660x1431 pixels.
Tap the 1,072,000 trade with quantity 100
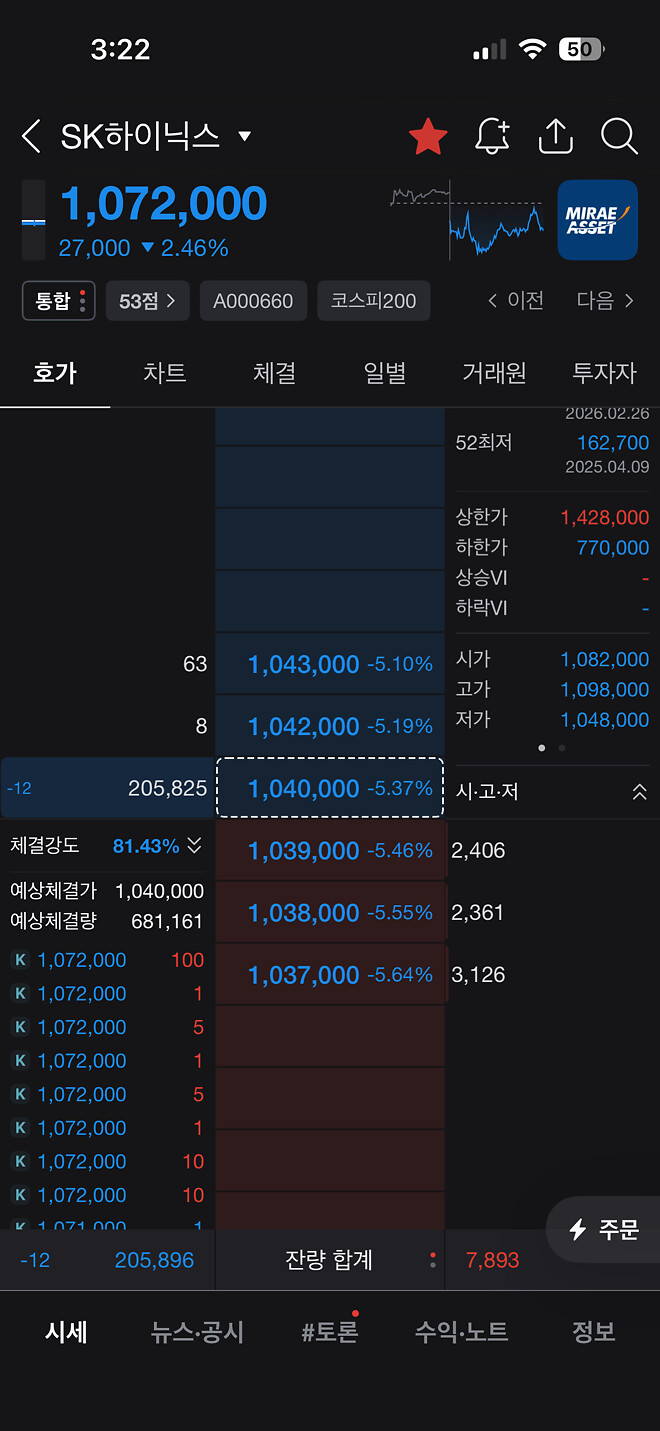107,960
